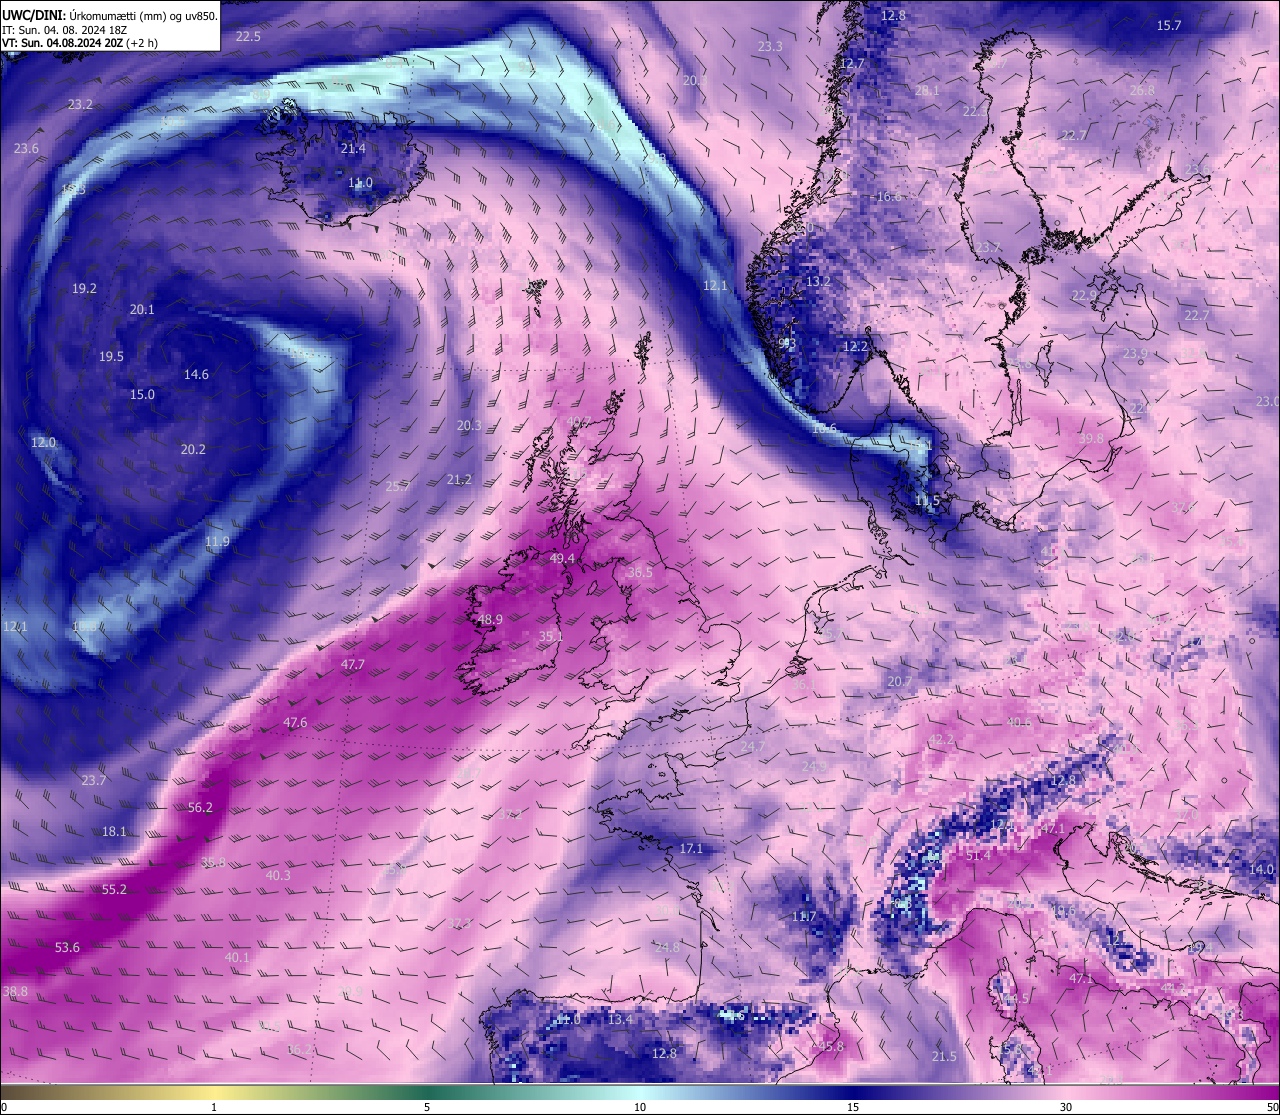Click the 20.2 value label

tap(193, 449)
